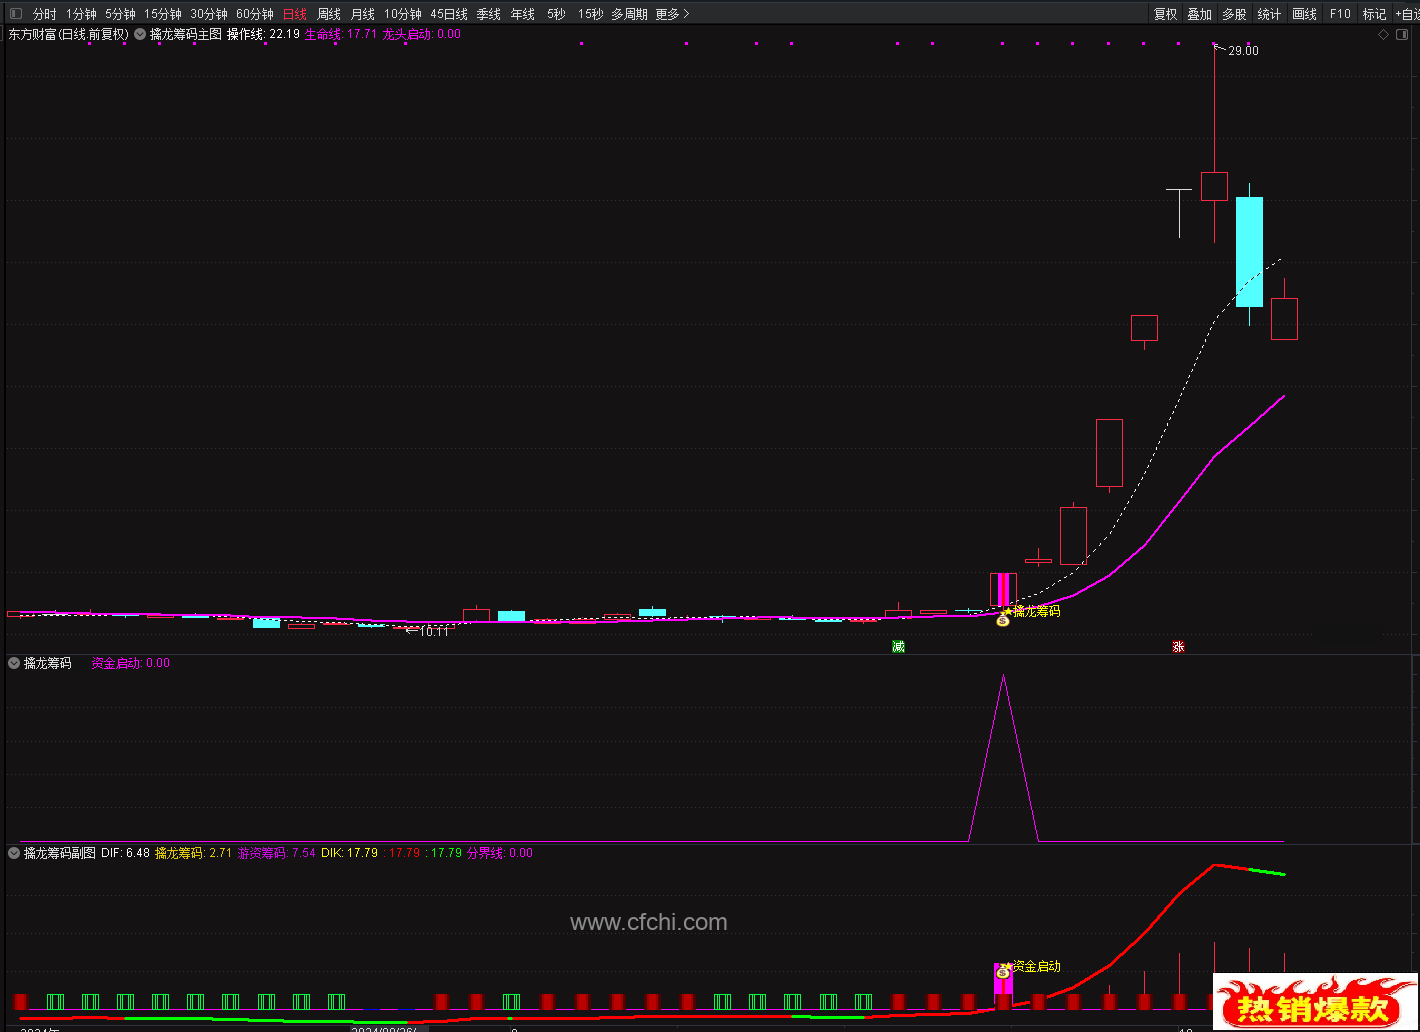Click the large cyan candlestick near the peak
Image resolution: width=1420 pixels, height=1032 pixels.
pos(1249,251)
